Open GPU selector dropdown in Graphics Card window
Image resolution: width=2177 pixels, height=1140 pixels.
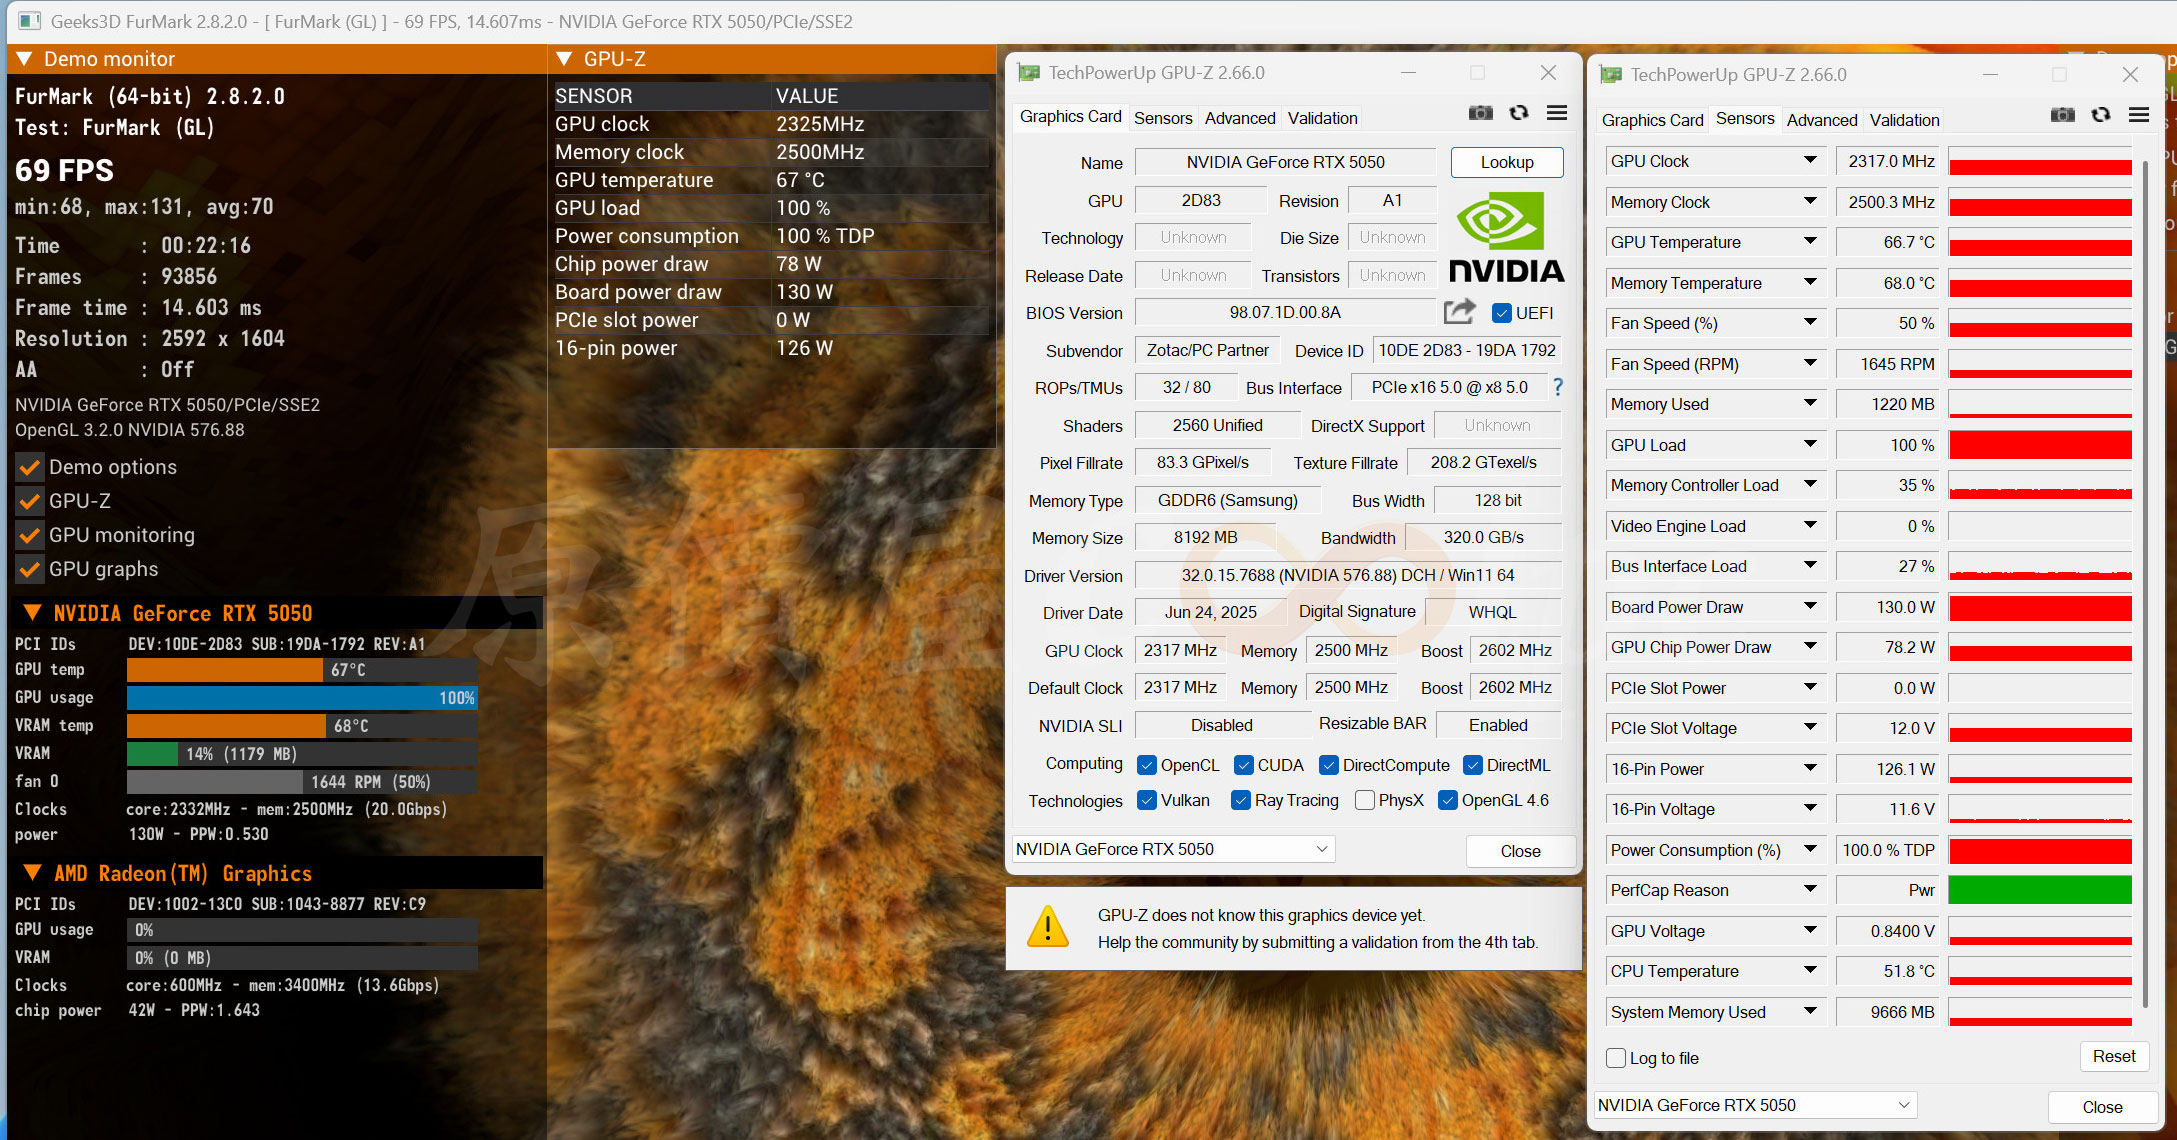coord(1174,849)
